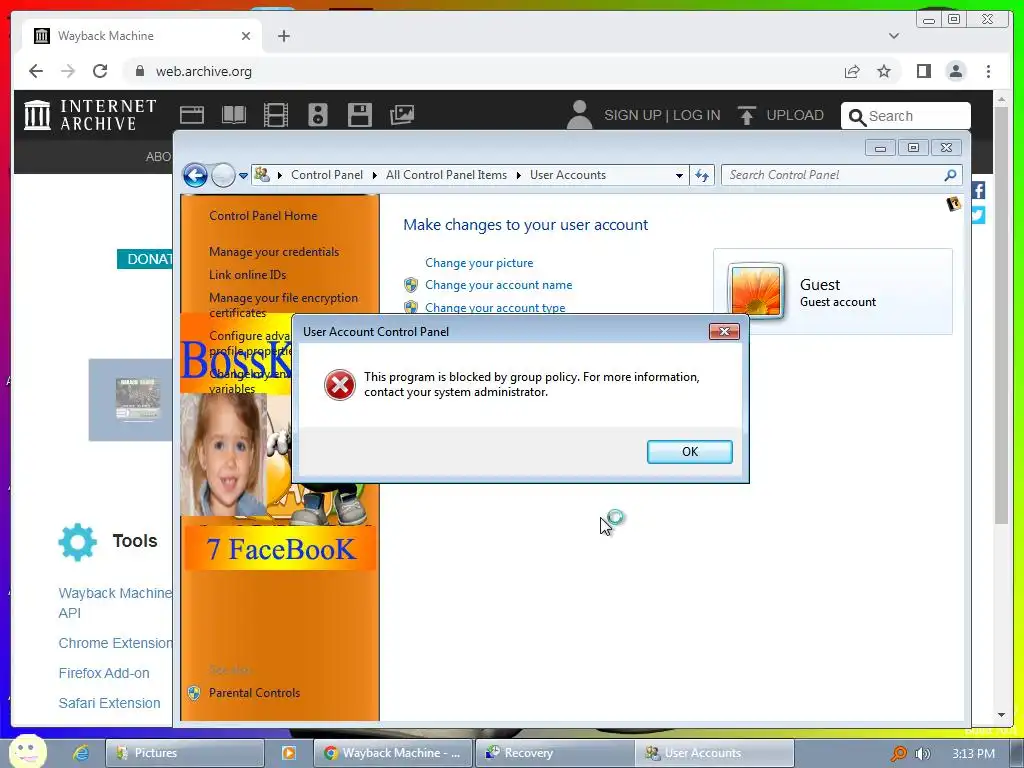Click the Firefox Add-on link
This screenshot has height=768, width=1024.
click(104, 673)
